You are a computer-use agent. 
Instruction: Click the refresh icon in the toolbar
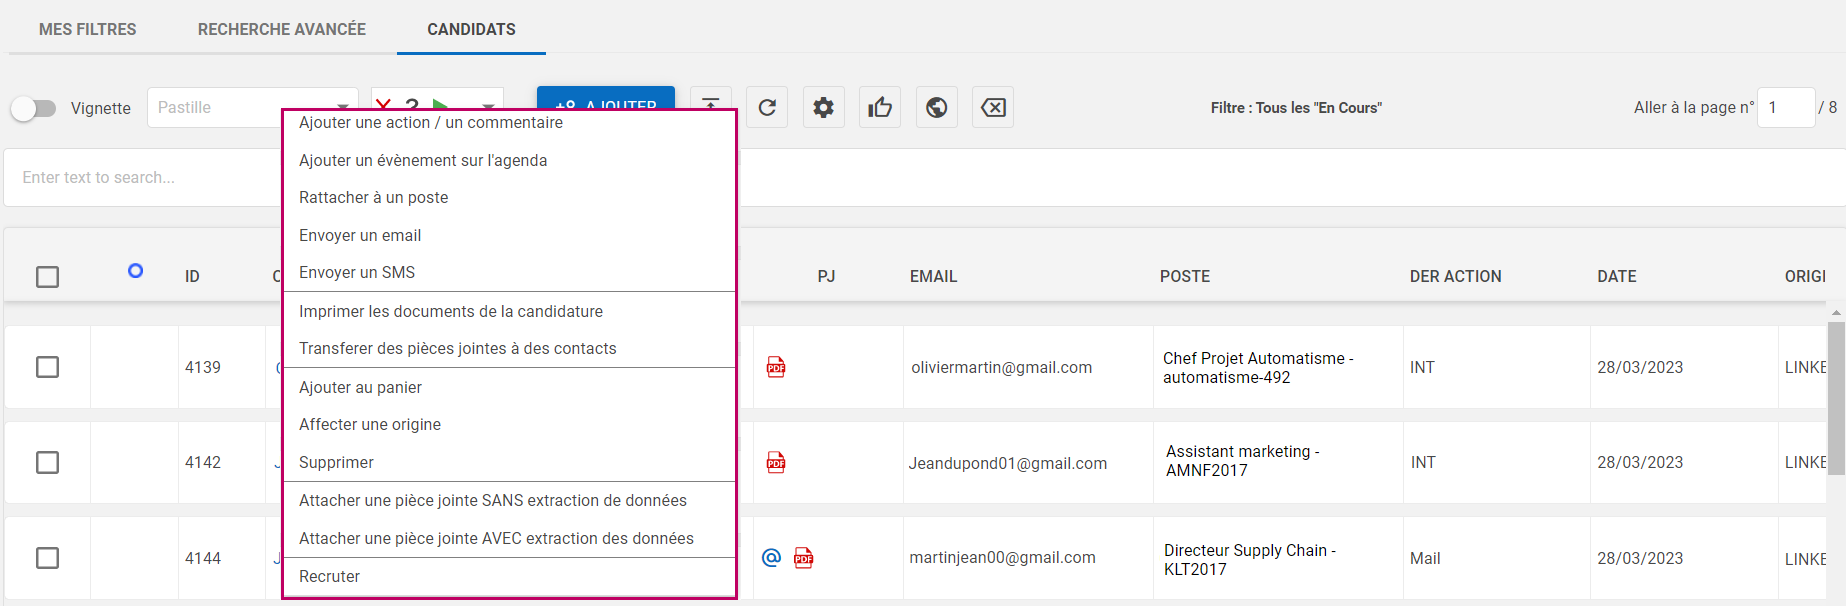tap(767, 108)
